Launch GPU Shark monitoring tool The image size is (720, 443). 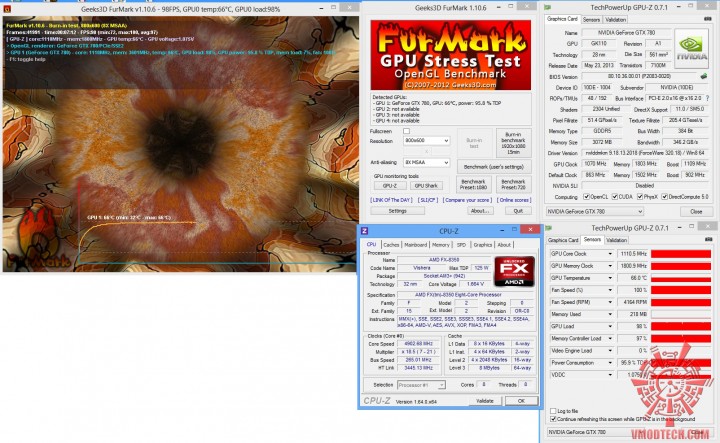(x=426, y=185)
